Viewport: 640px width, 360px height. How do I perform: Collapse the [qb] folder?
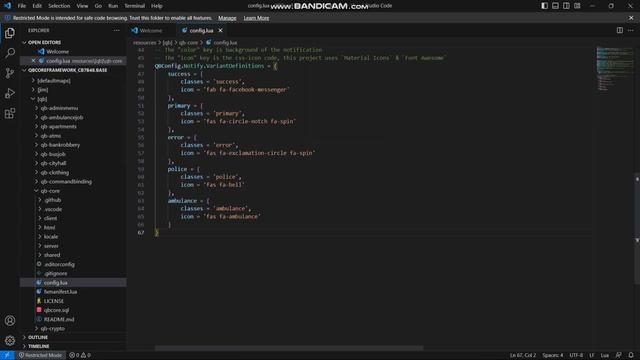(42, 99)
